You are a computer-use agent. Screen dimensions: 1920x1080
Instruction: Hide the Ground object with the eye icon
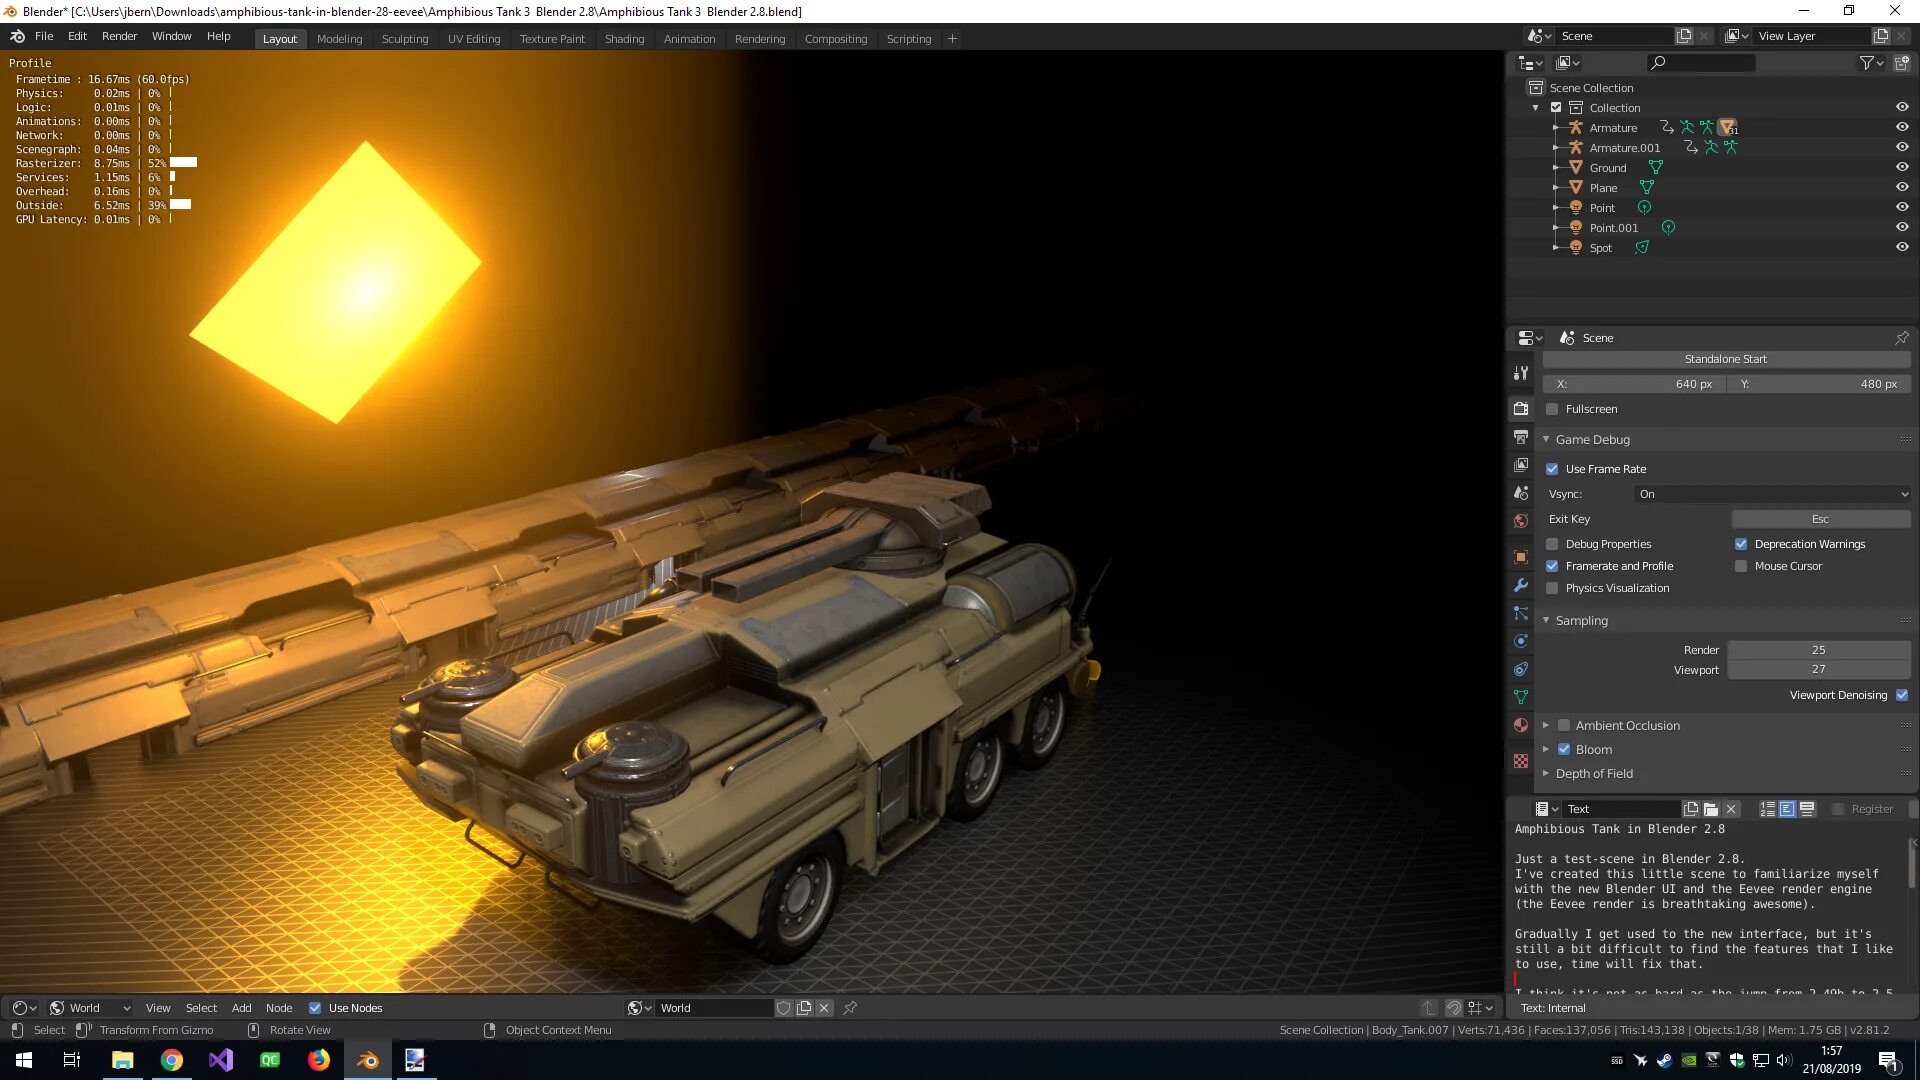point(1901,168)
